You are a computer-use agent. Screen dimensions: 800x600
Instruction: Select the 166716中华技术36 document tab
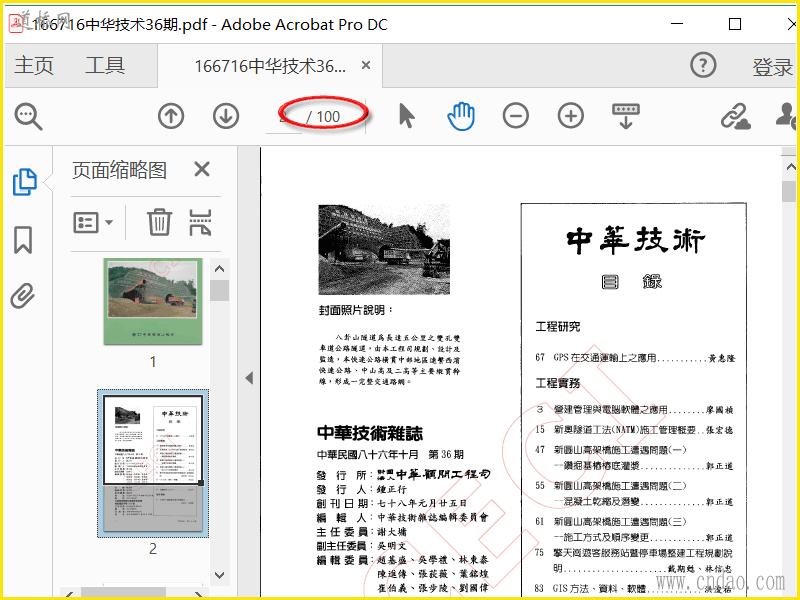270,66
